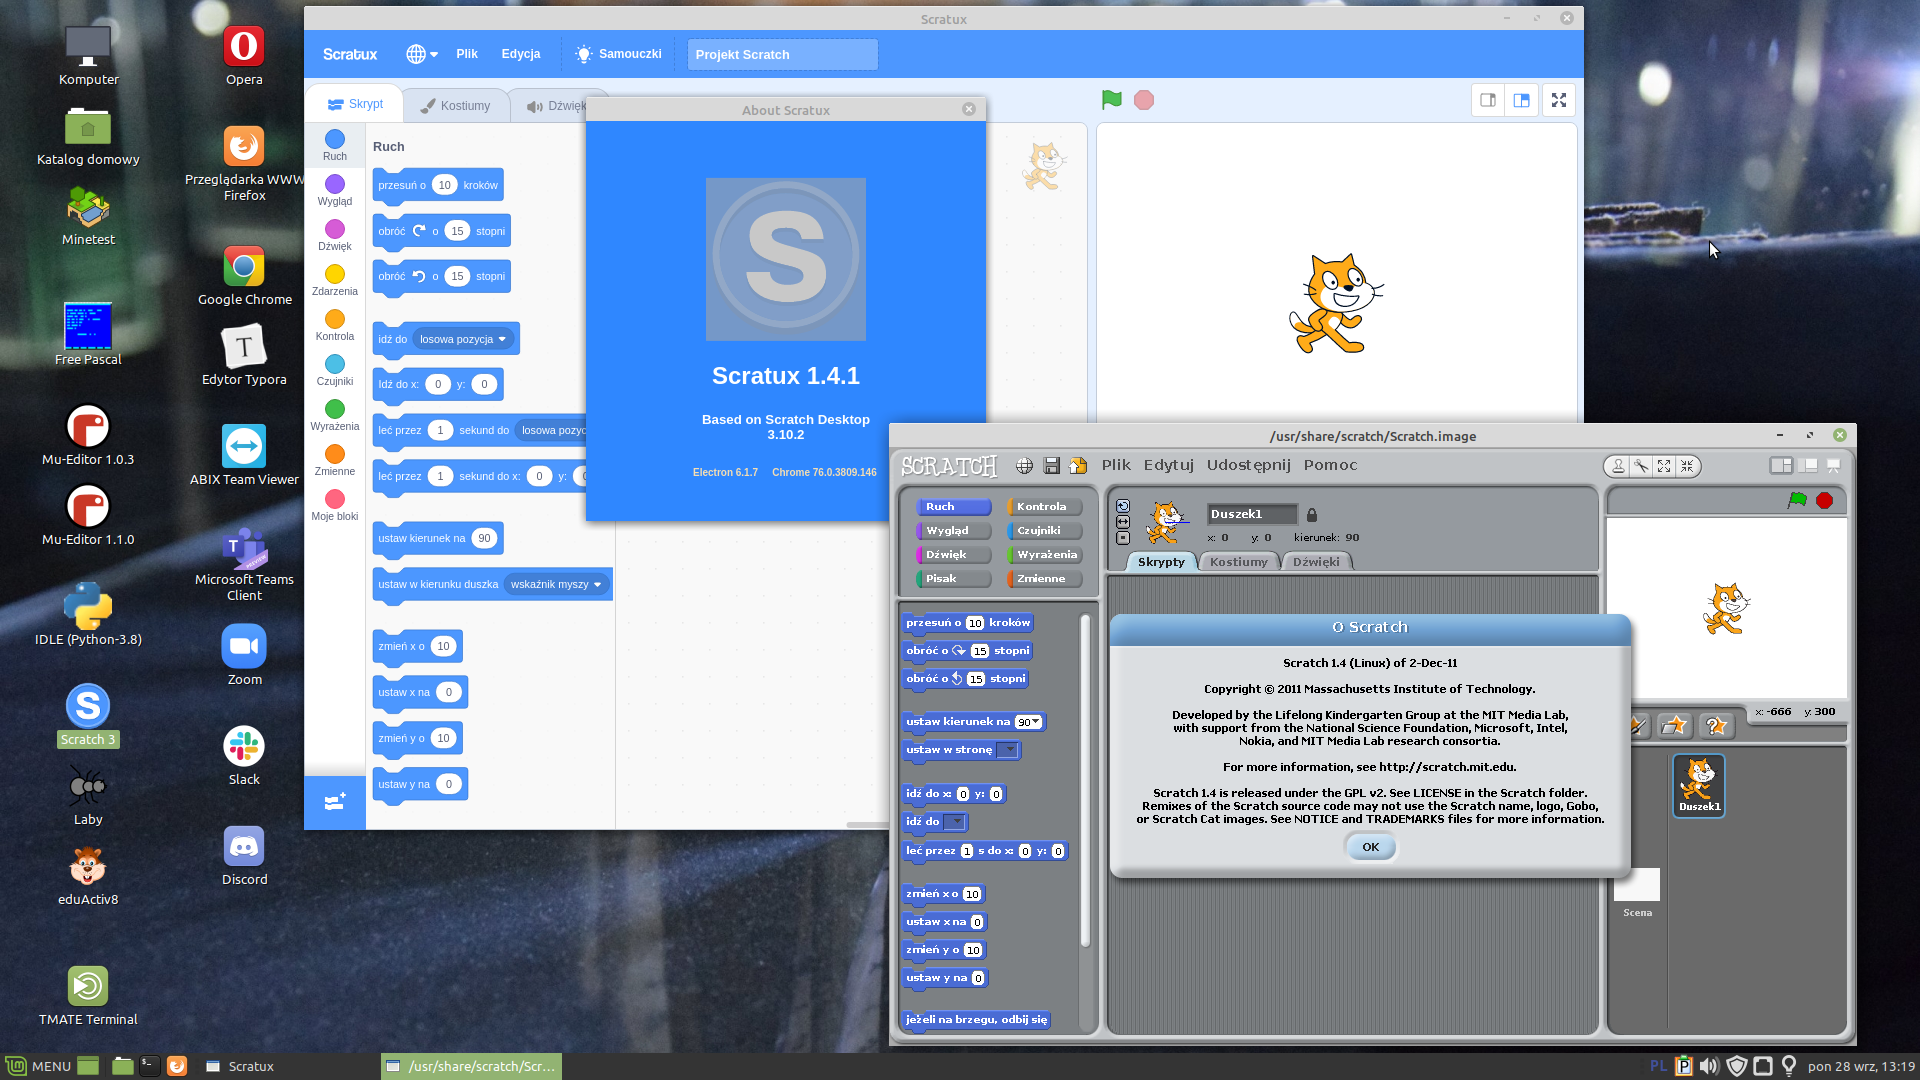Open Samouczki tutorials in Scratux
The image size is (1920, 1080).
[x=619, y=54]
